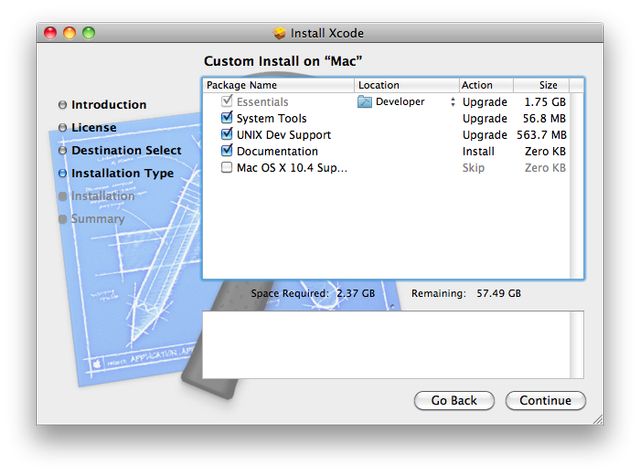This screenshot has height=475, width=640.
Task: Select the System Tools row label
Action: 271,118
